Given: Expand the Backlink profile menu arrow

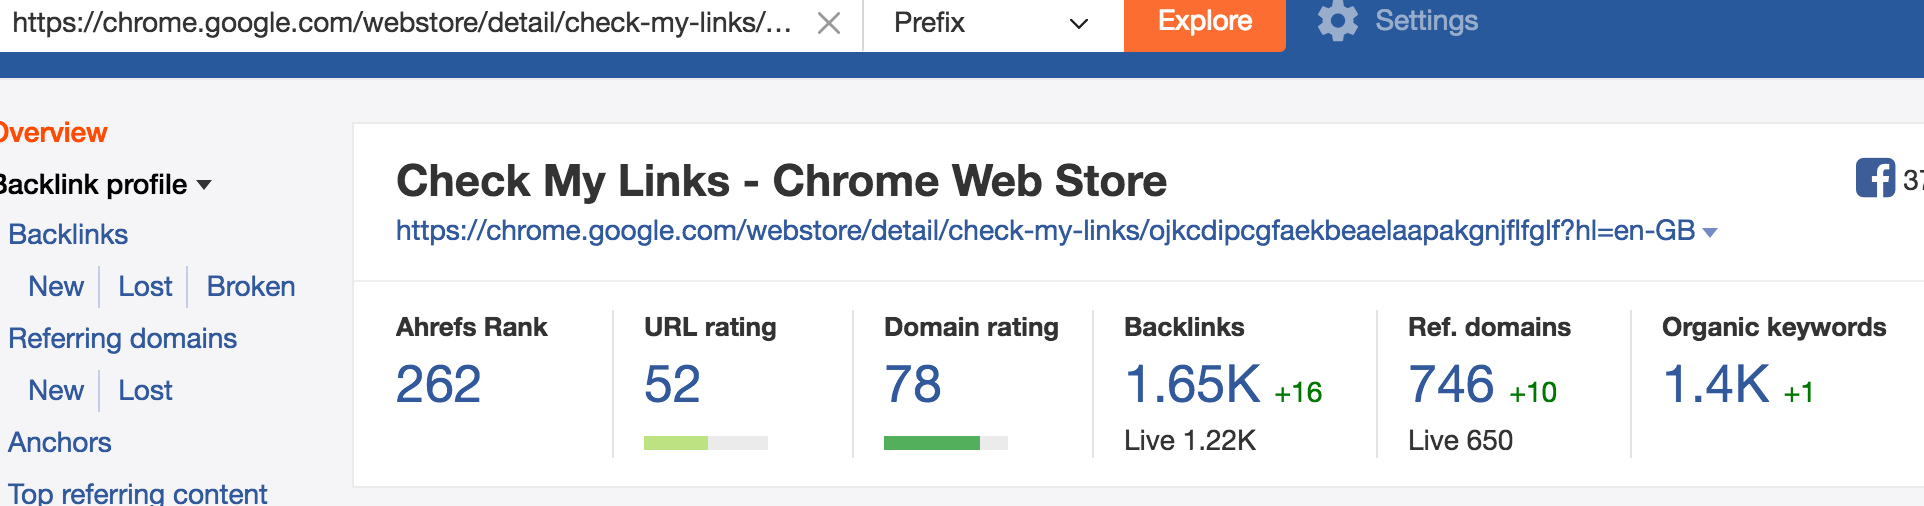Looking at the screenshot, I should pyautogui.click(x=204, y=185).
